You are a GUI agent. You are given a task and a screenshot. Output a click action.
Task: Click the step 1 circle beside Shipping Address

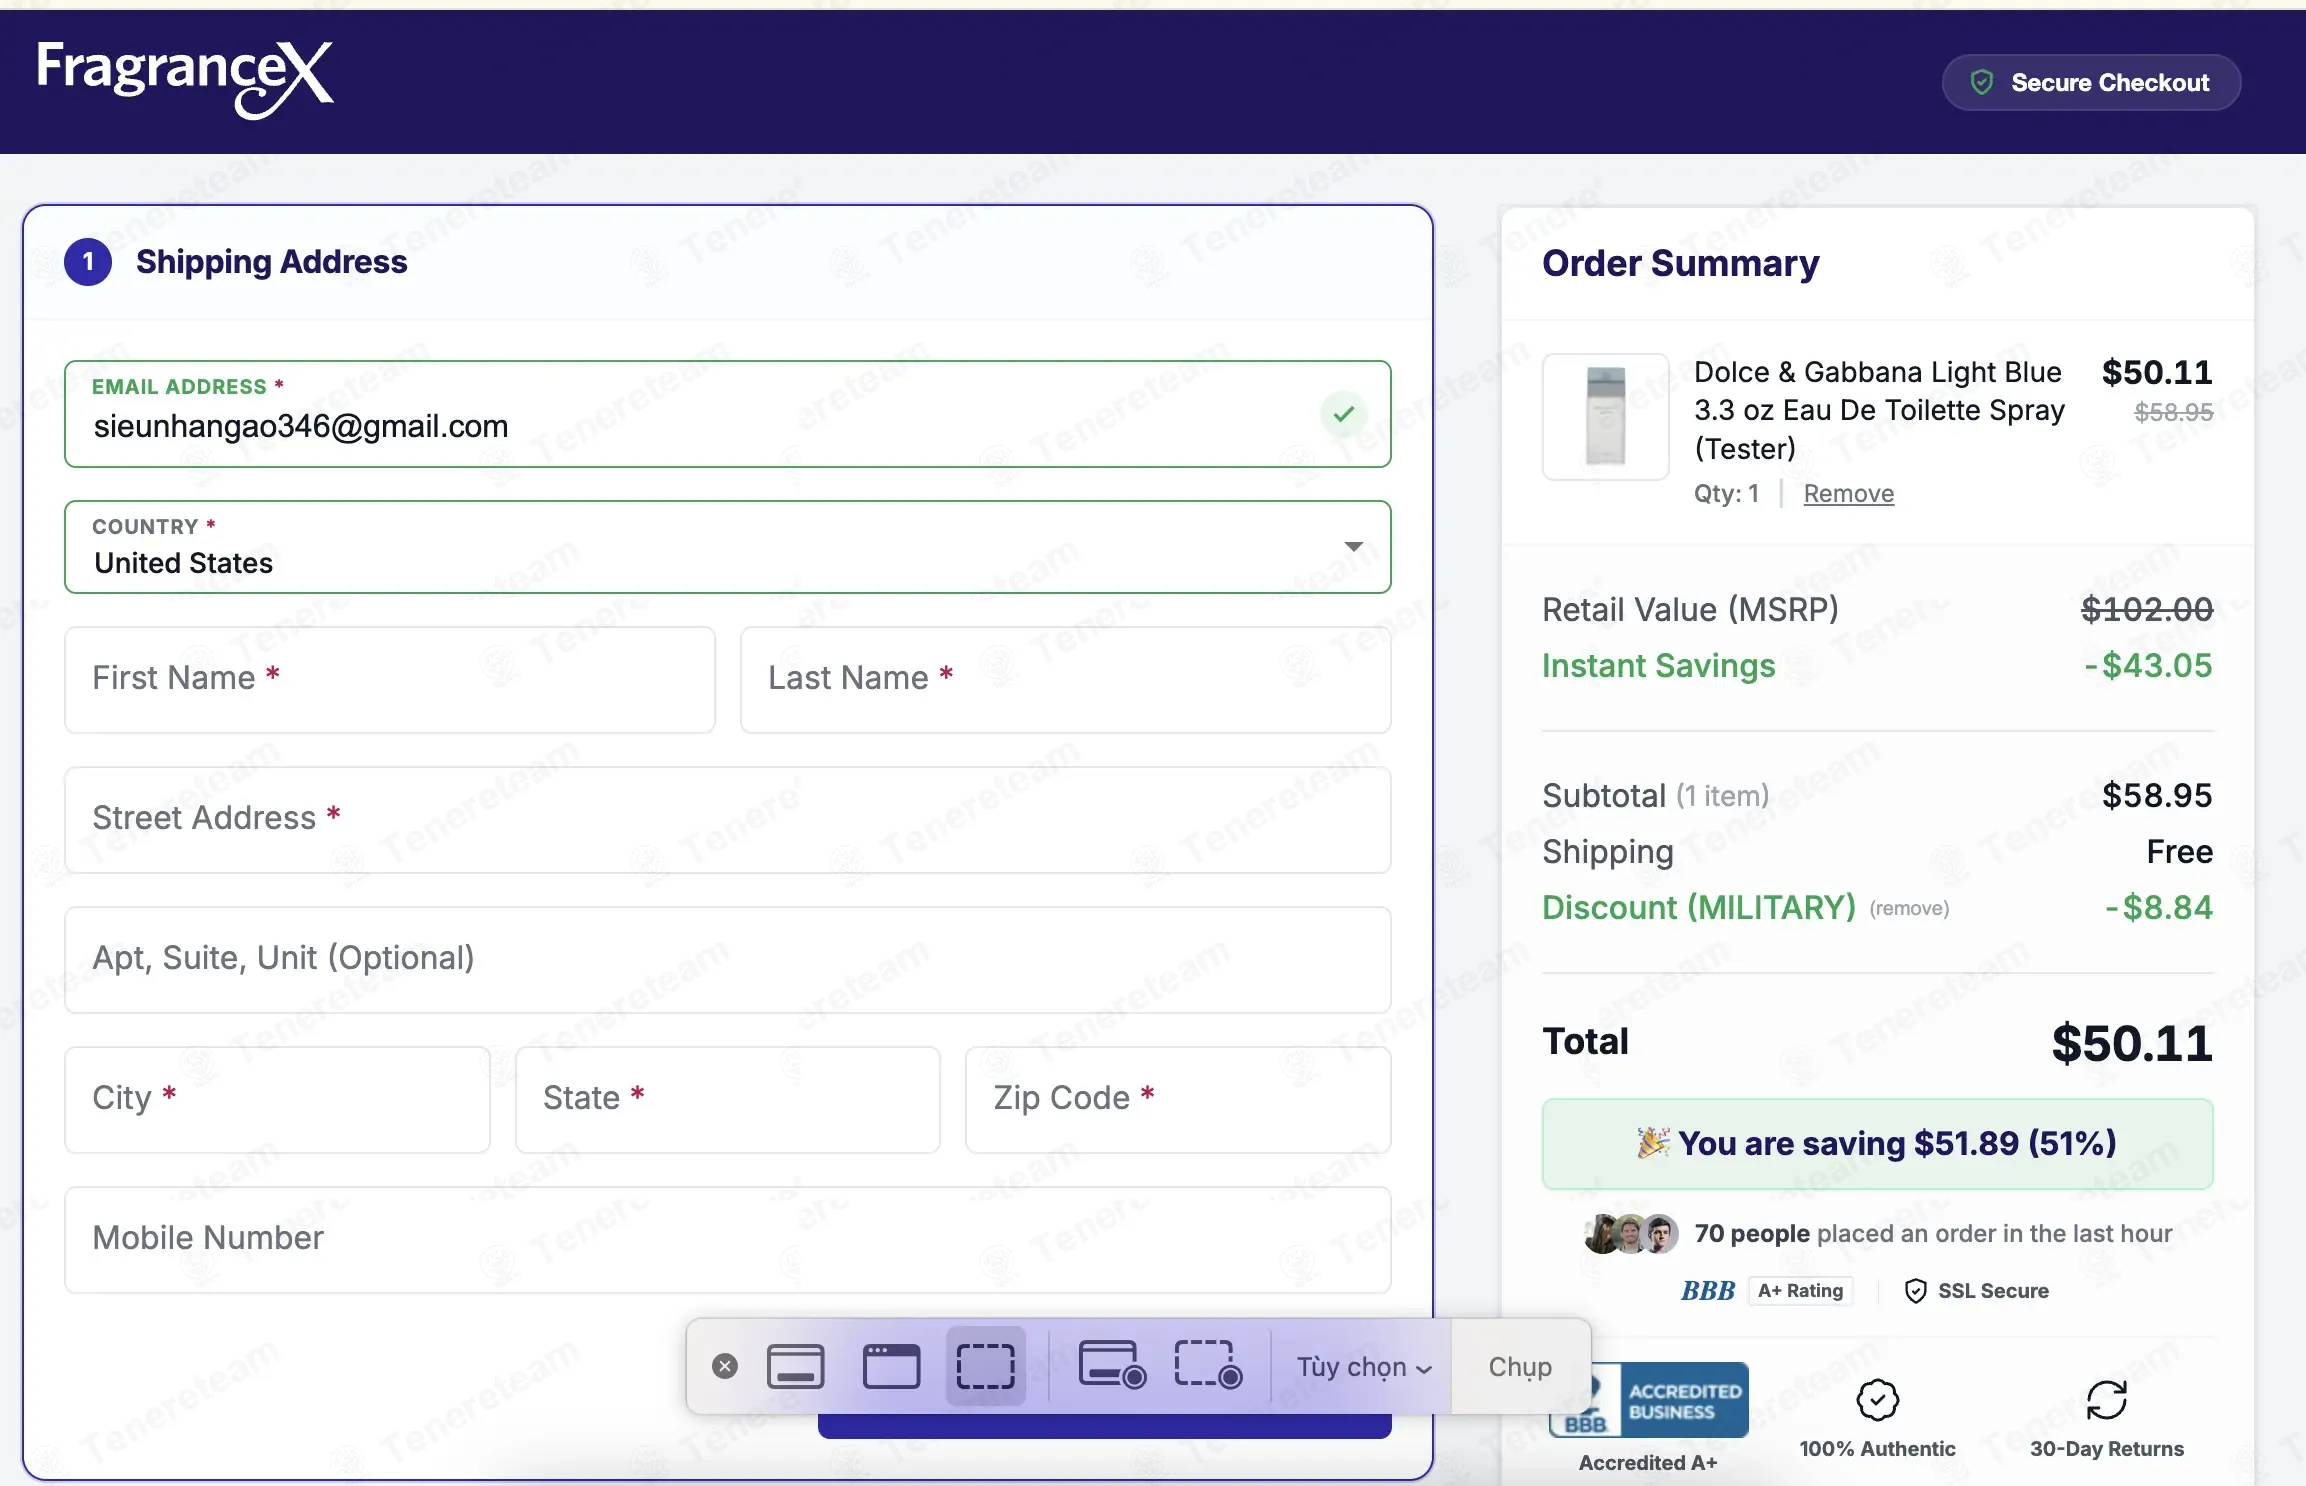coord(88,262)
